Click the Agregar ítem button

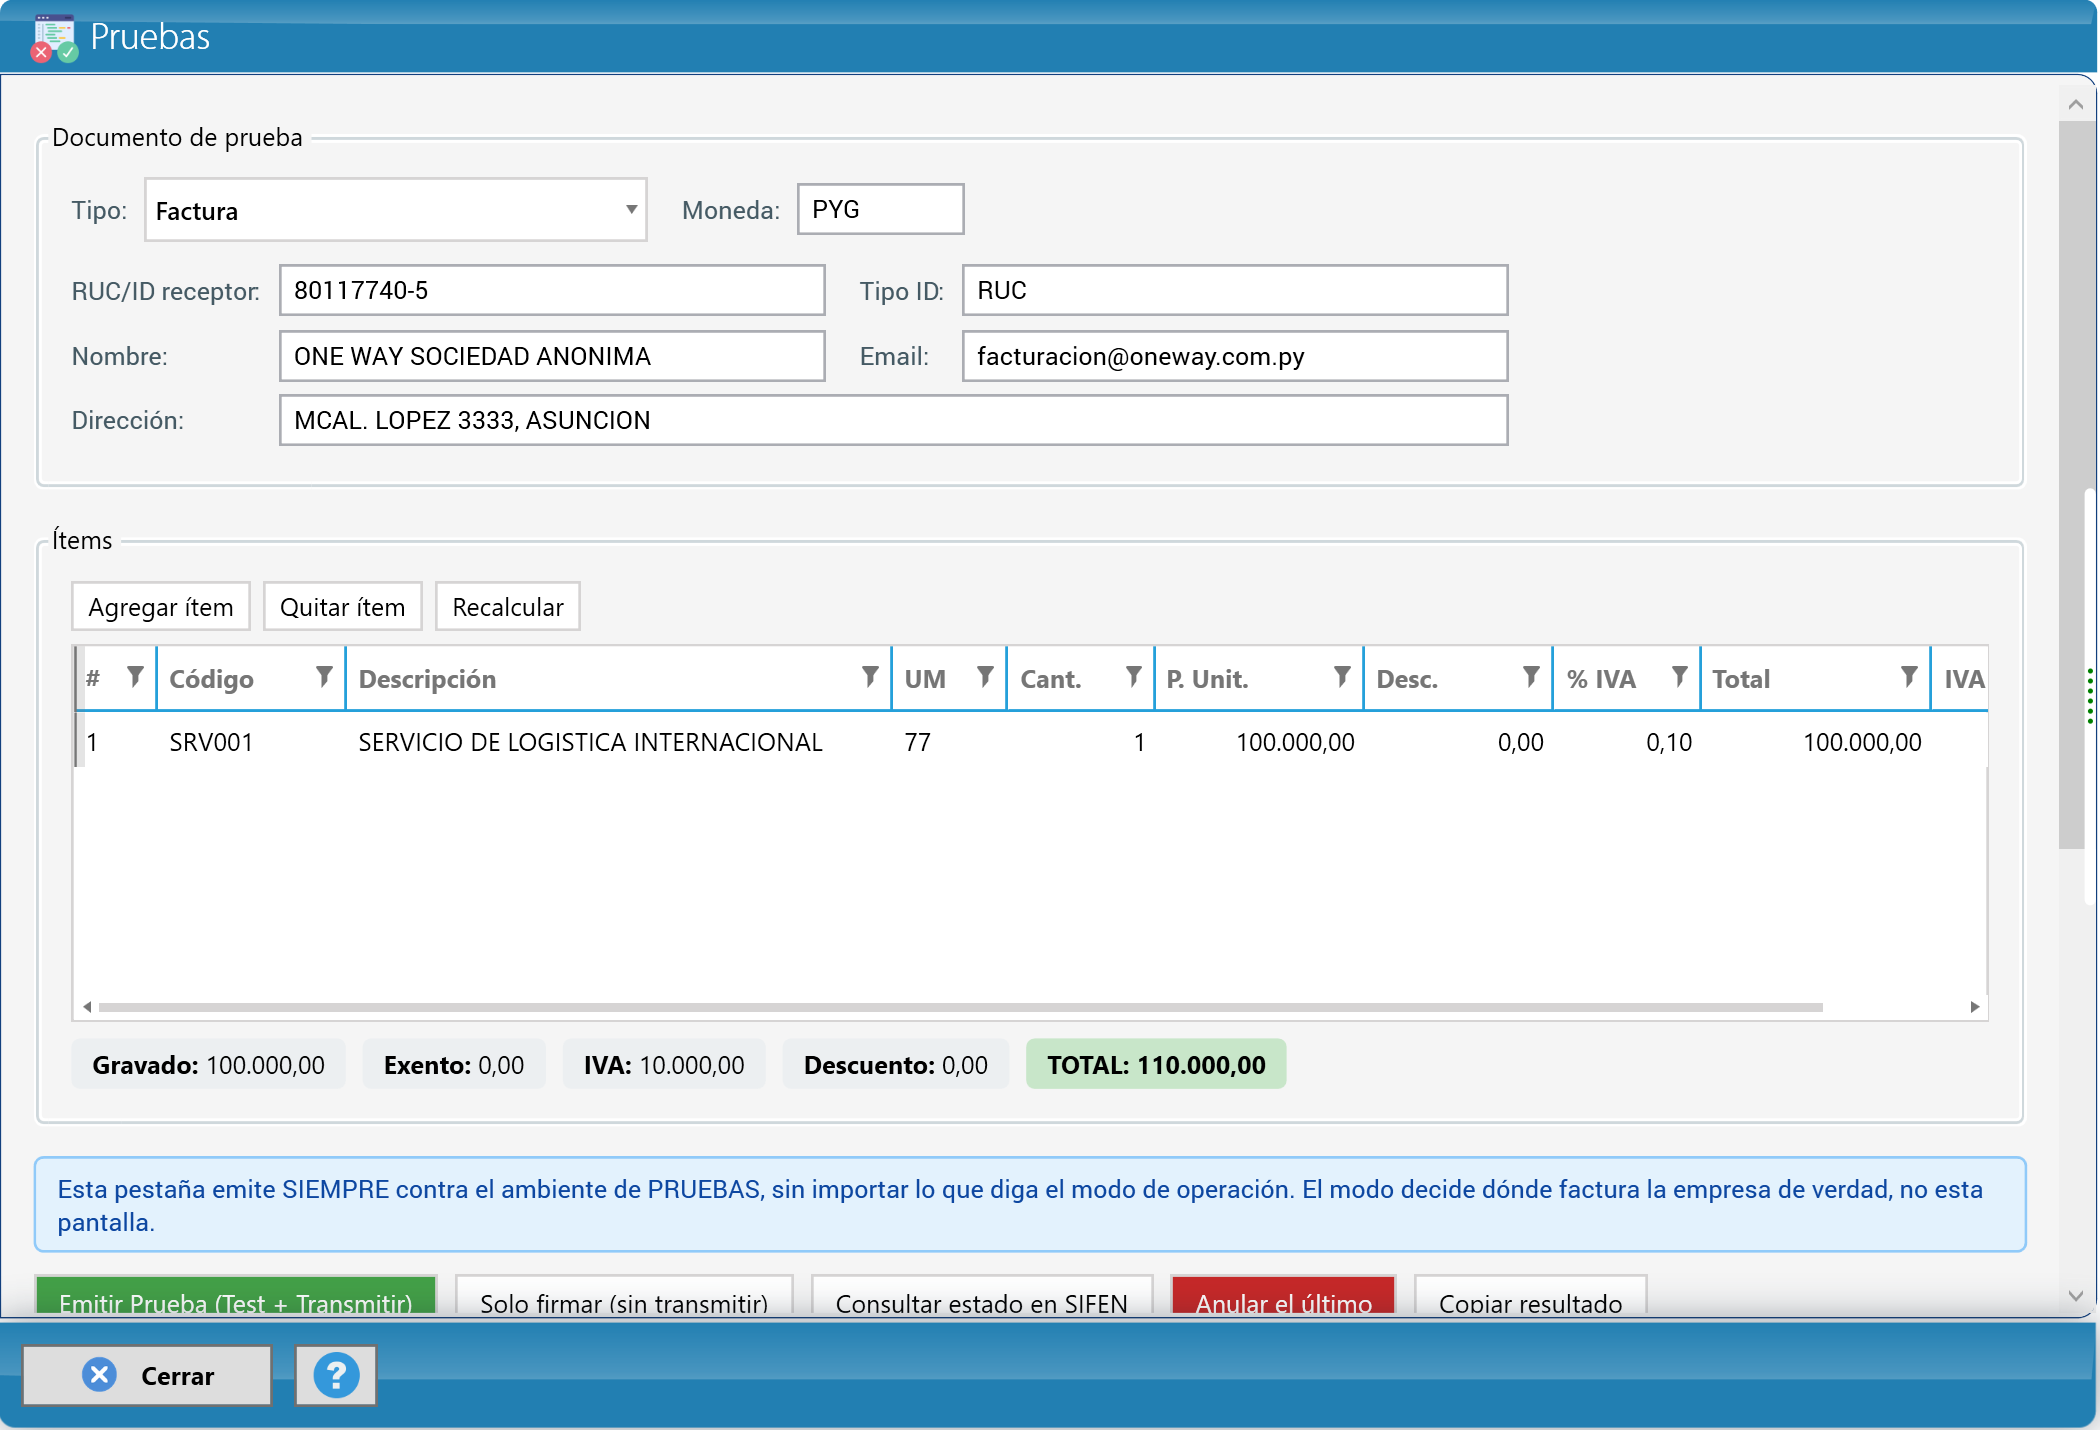point(161,607)
